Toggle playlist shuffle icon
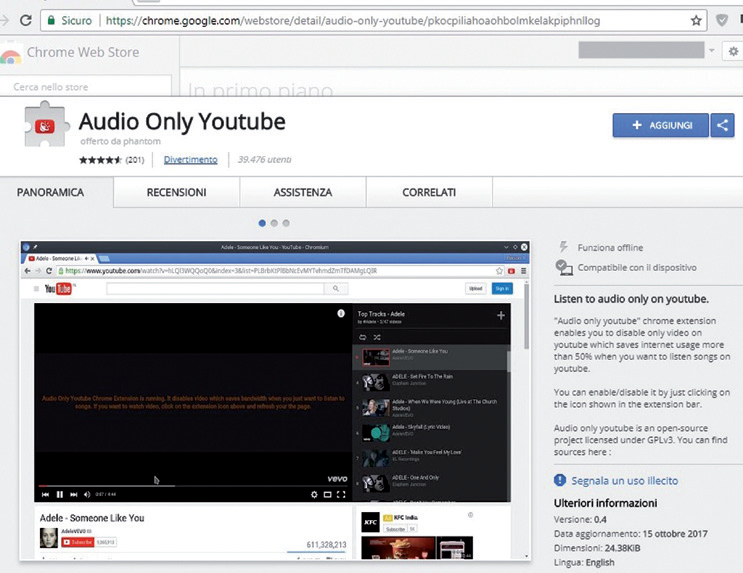743x573 pixels. tap(377, 337)
